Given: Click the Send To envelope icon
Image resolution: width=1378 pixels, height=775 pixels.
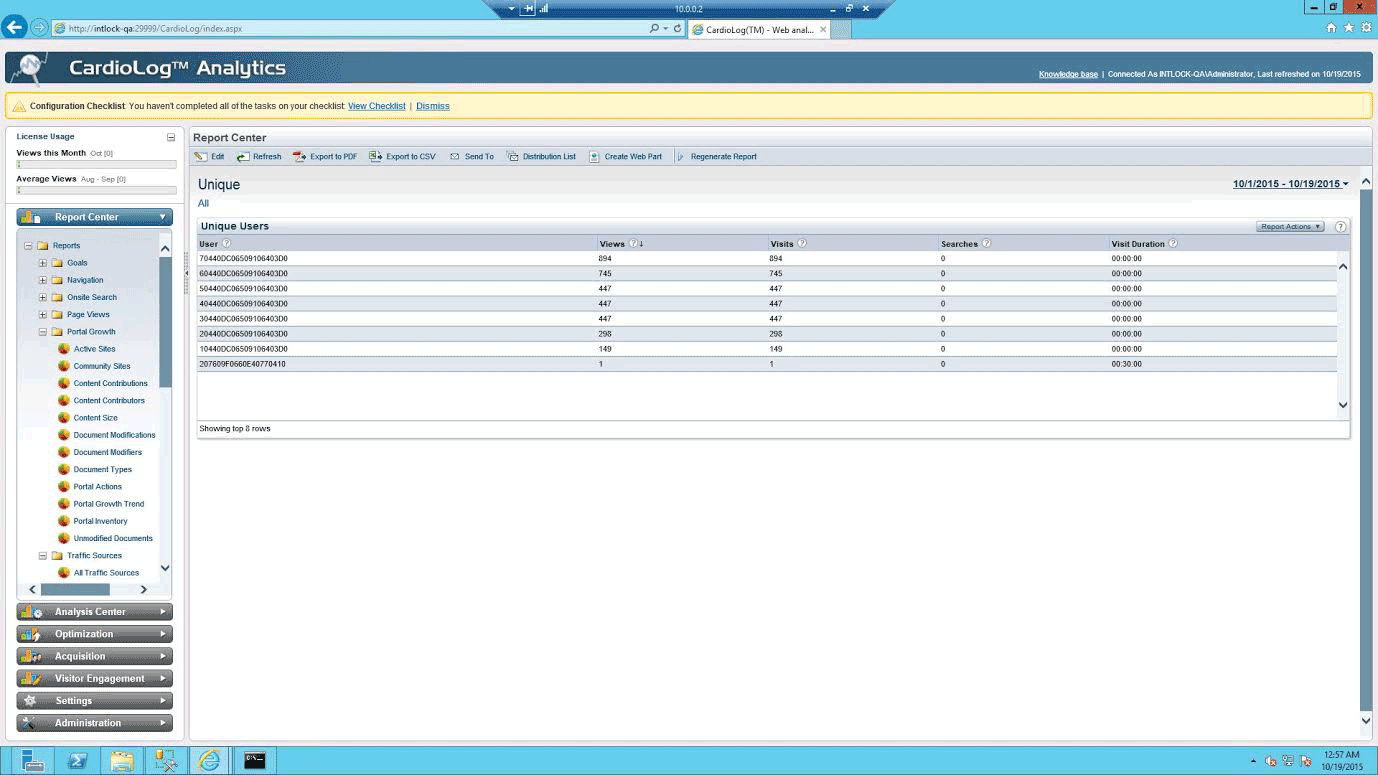Looking at the screenshot, I should tap(455, 156).
